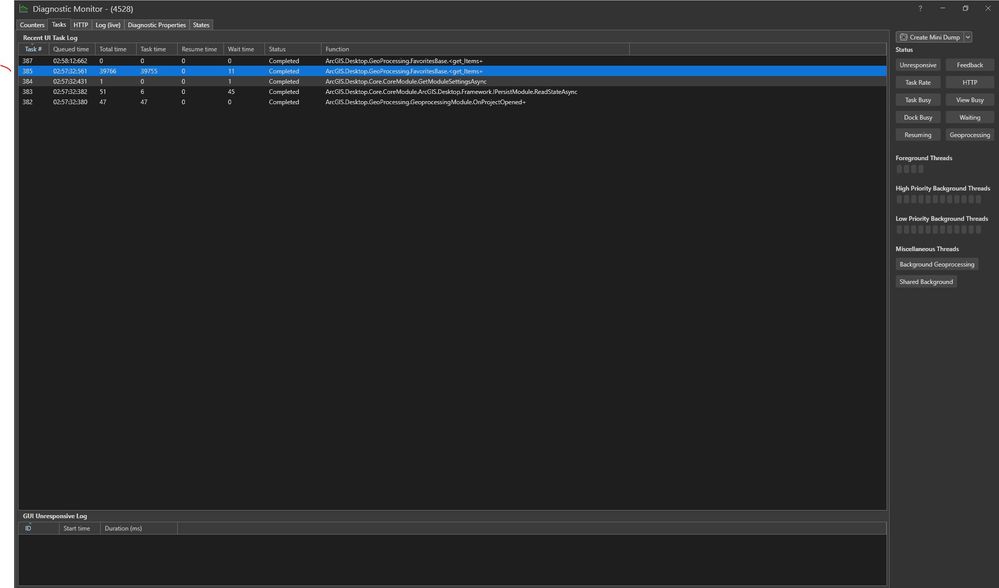Click the total time value 51
The width and height of the screenshot is (999, 588).
click(x=103, y=92)
